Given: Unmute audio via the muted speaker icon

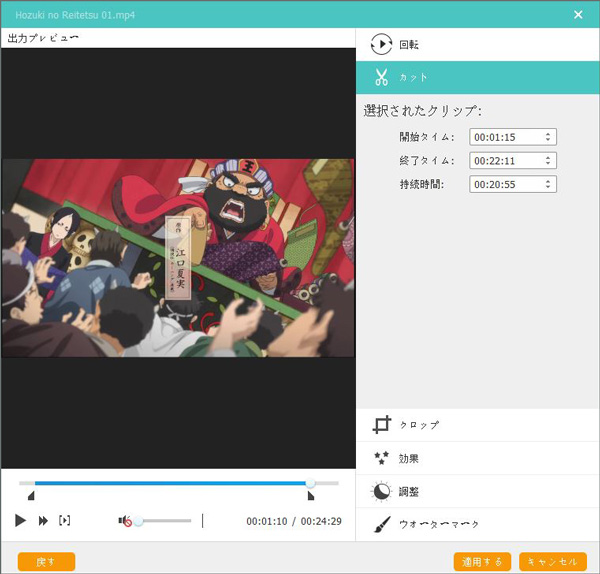Looking at the screenshot, I should (125, 521).
